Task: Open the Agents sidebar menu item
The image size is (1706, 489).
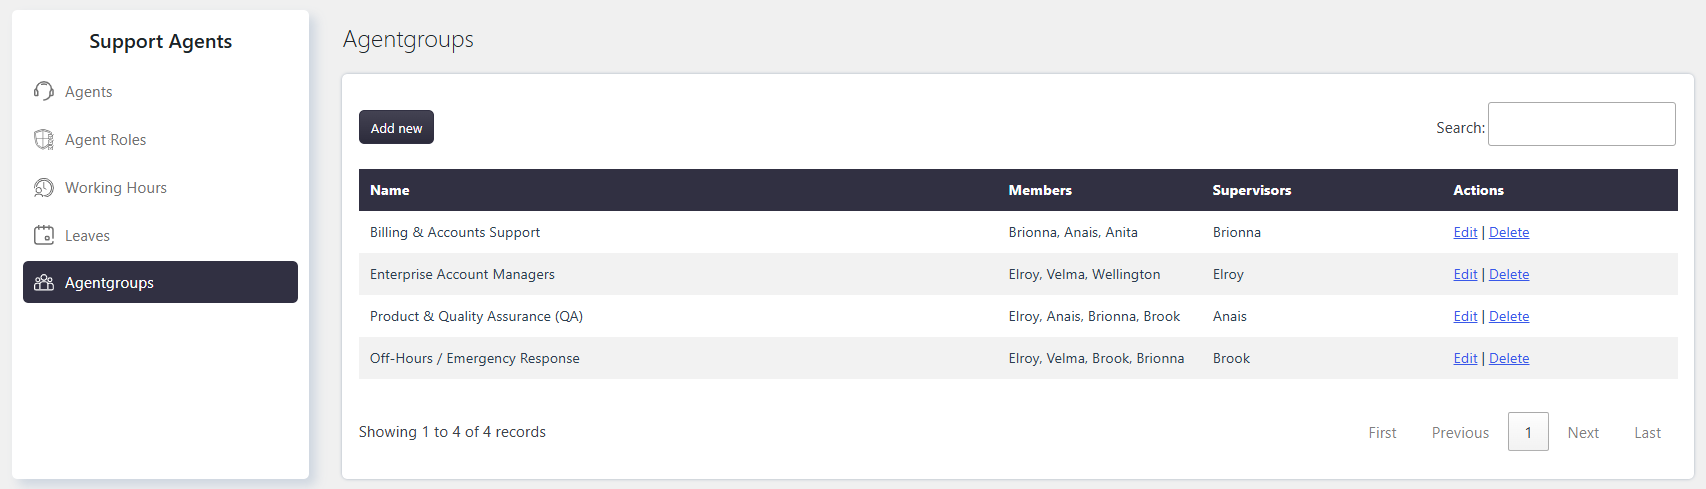Action: coord(160,91)
